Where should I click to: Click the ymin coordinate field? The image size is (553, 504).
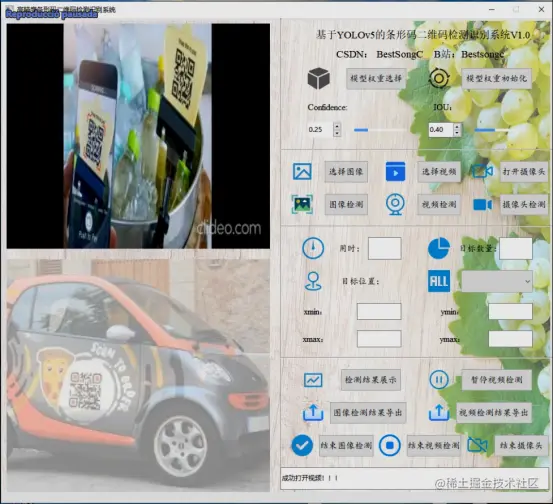pyautogui.click(x=510, y=311)
